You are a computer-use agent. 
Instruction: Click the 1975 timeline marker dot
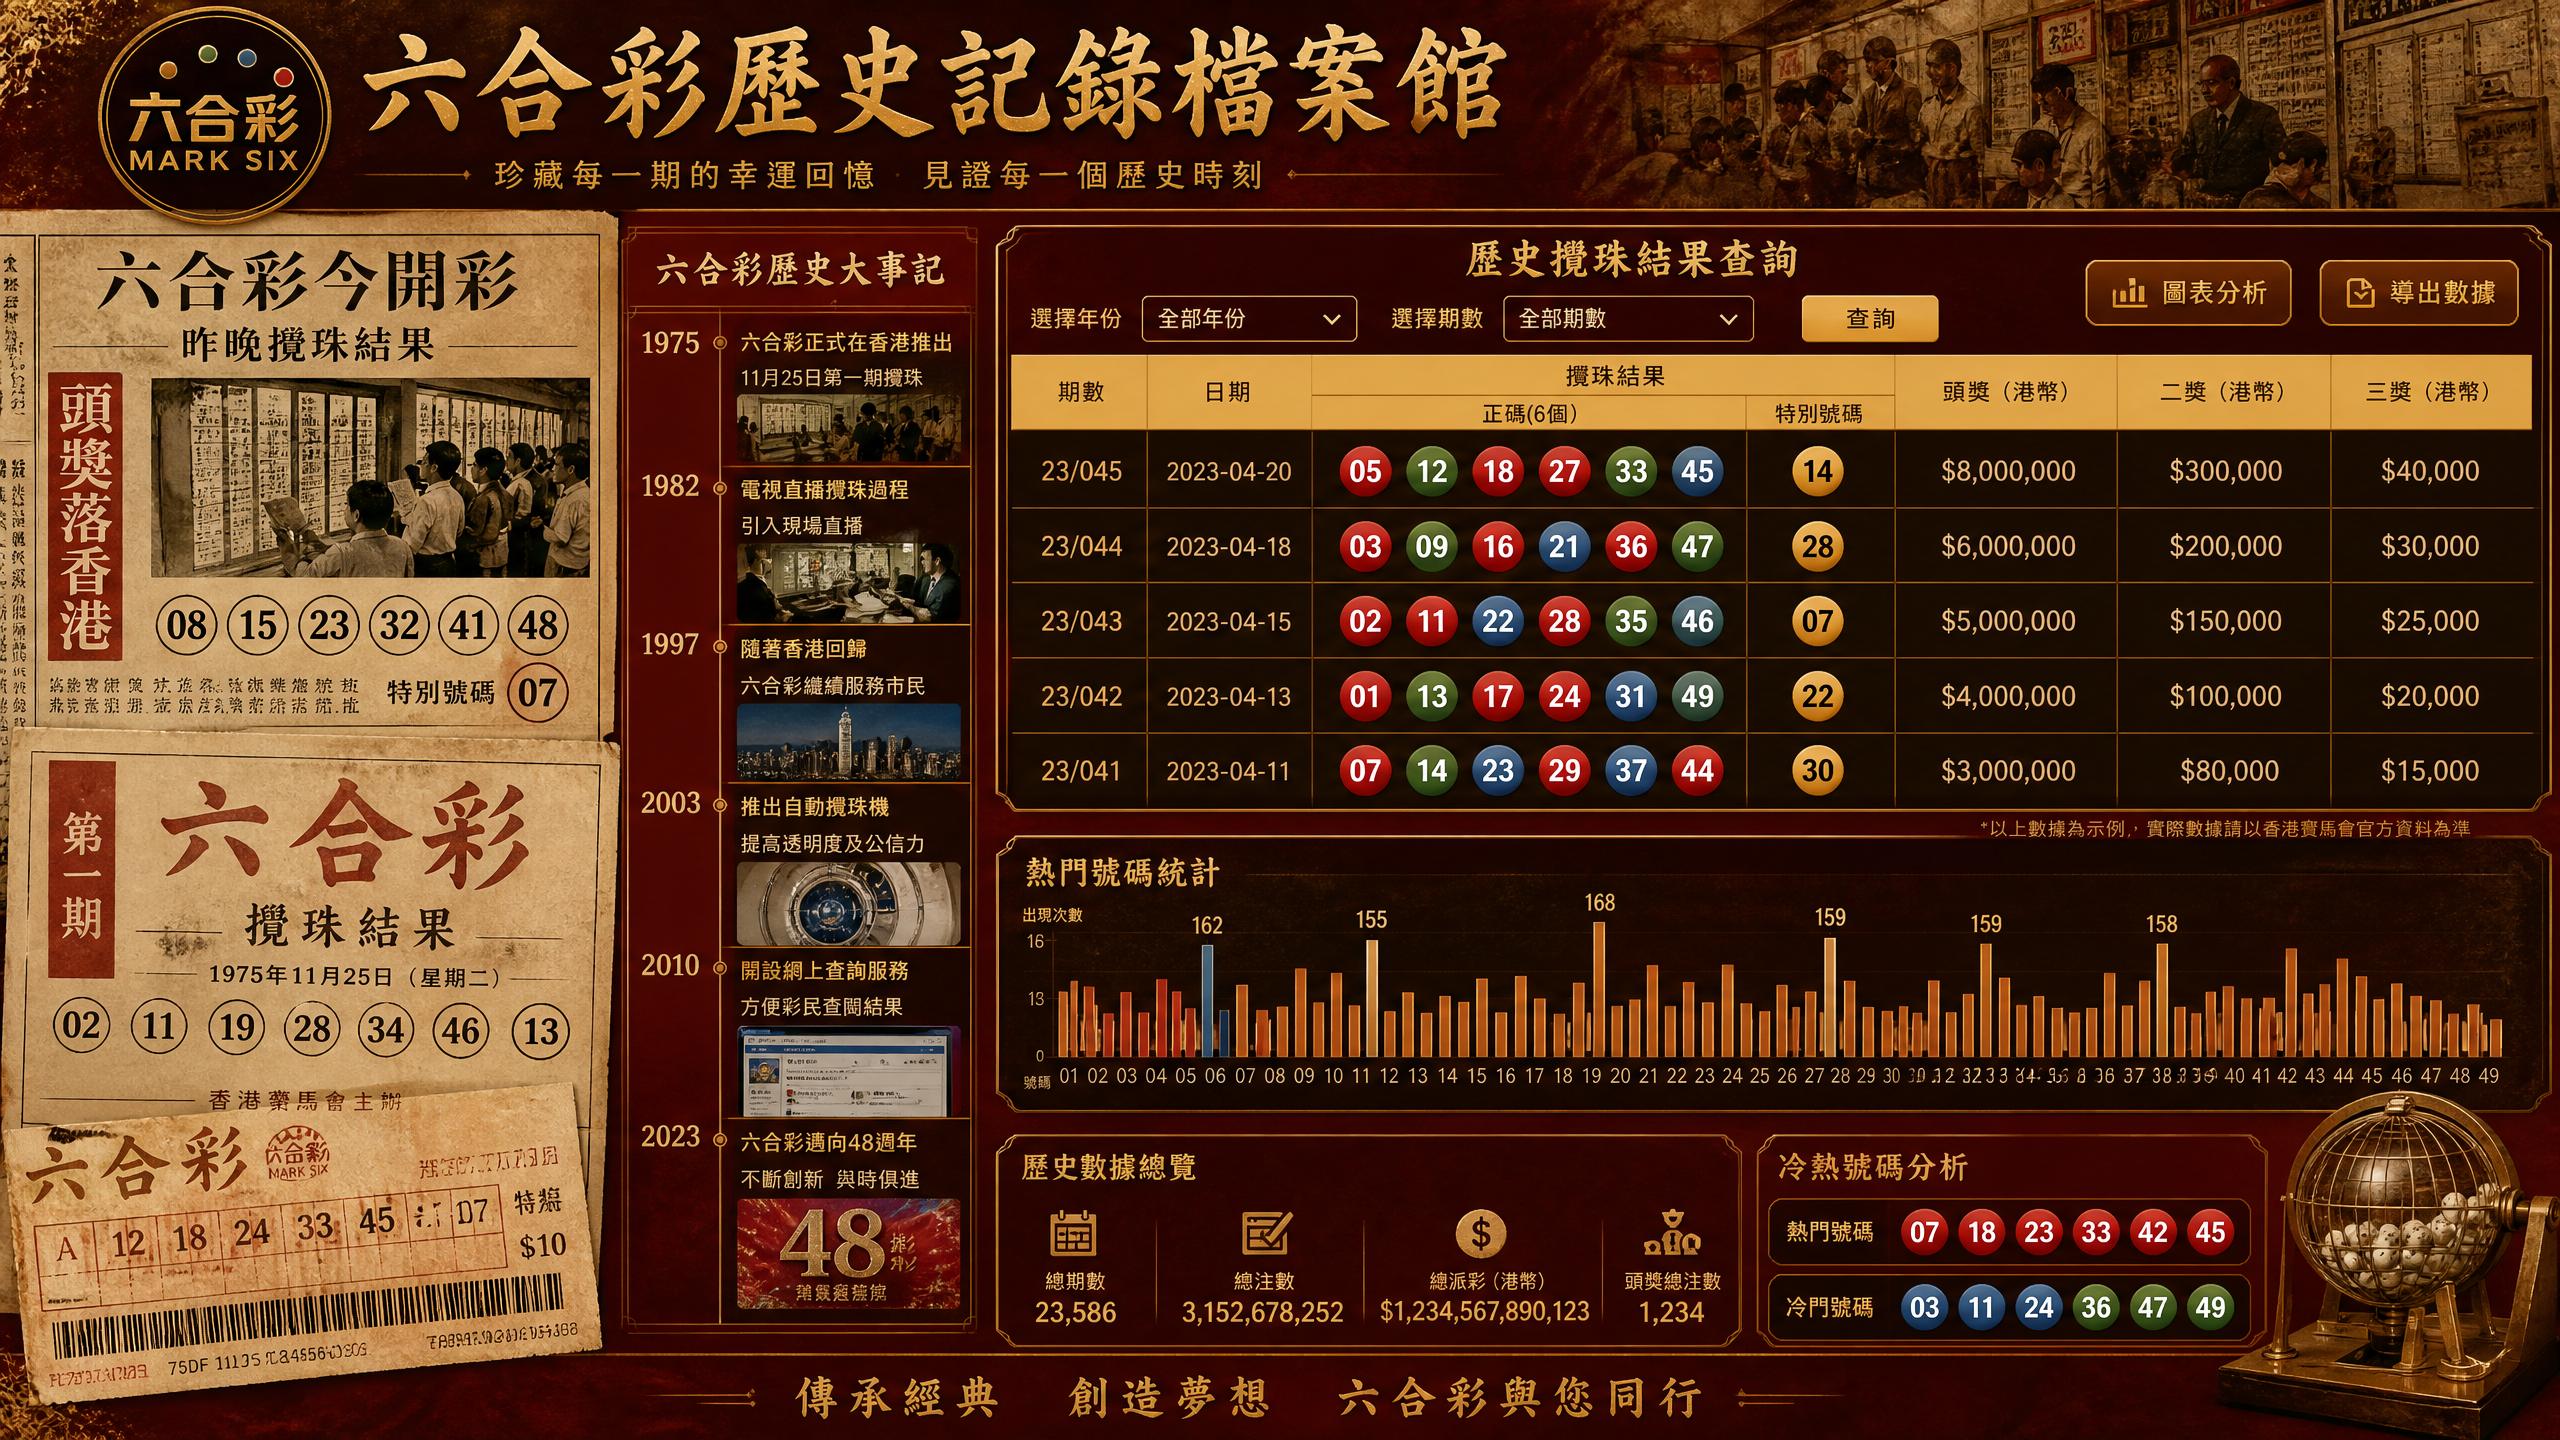point(720,343)
